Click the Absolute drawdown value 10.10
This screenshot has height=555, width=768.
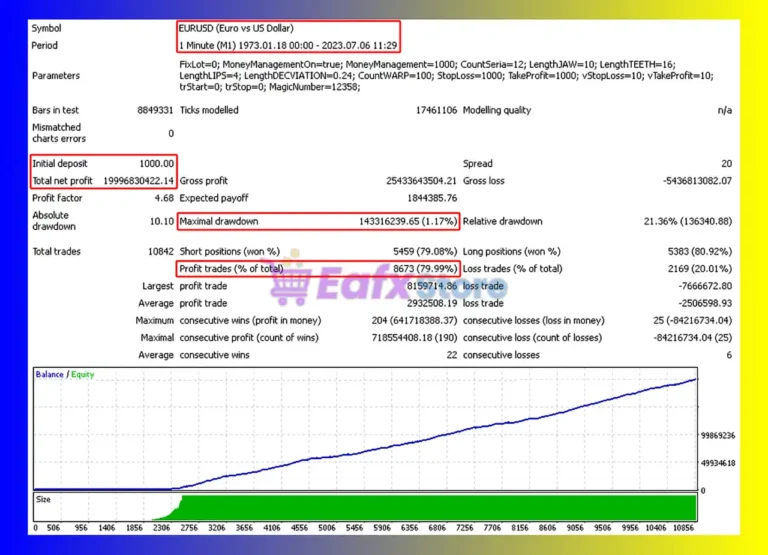pos(162,221)
